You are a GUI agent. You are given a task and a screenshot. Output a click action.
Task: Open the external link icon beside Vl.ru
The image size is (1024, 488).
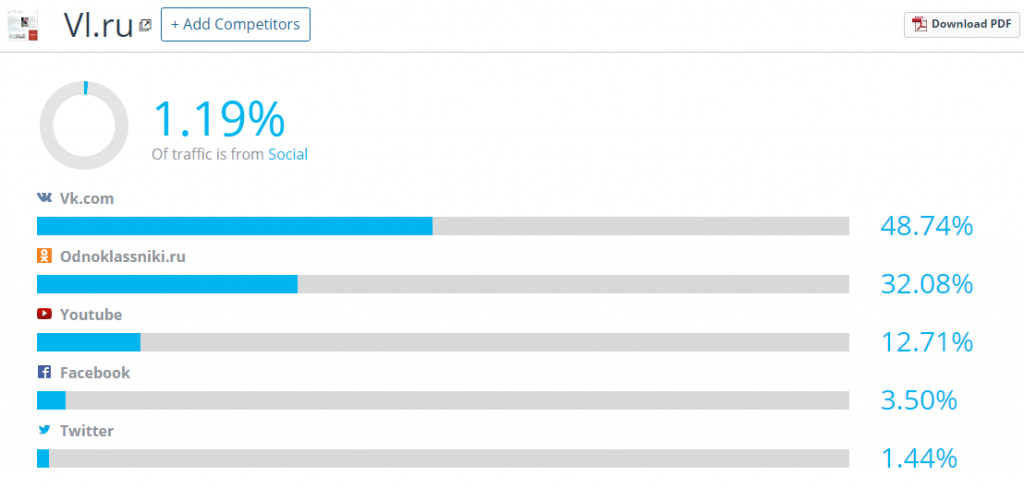click(146, 25)
